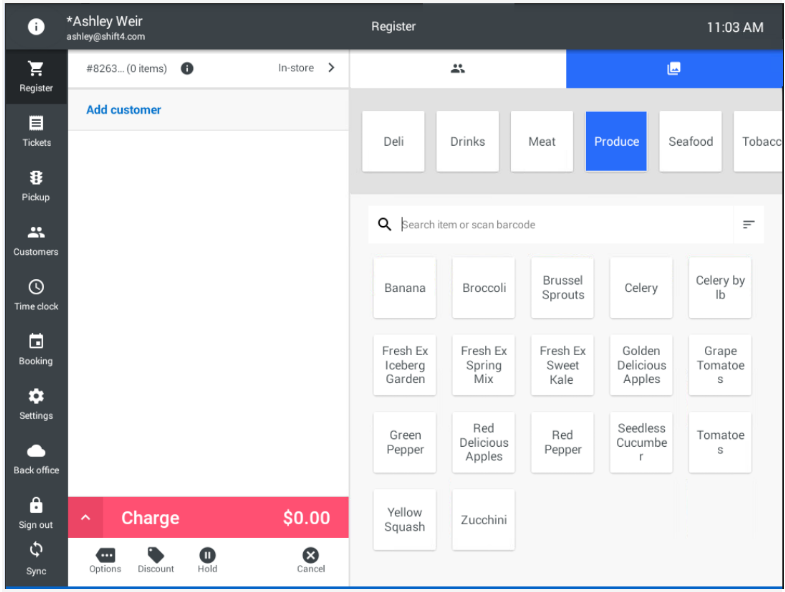Screen dimensions: 785x592
Task: Go to Customers in the sidebar
Action: (36, 240)
